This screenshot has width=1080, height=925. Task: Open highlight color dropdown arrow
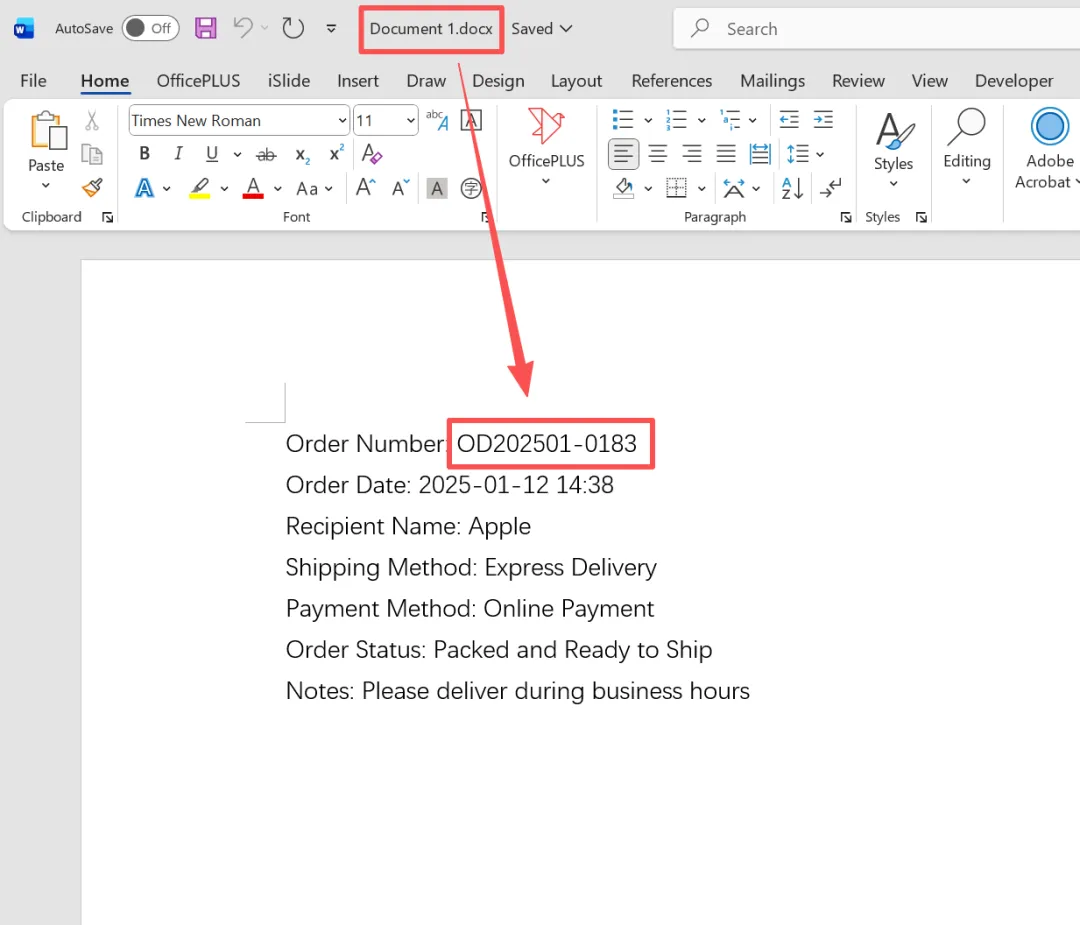(x=225, y=189)
